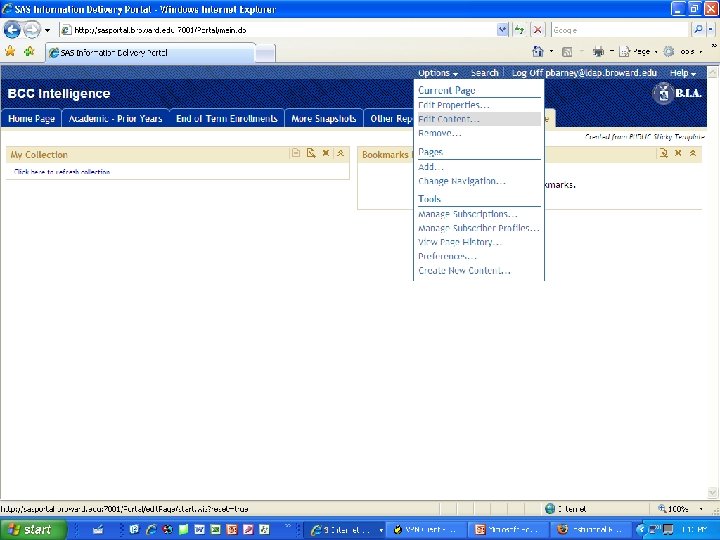Click the red Stop loading icon
Image resolution: width=720 pixels, height=540 pixels.
pos(537,30)
